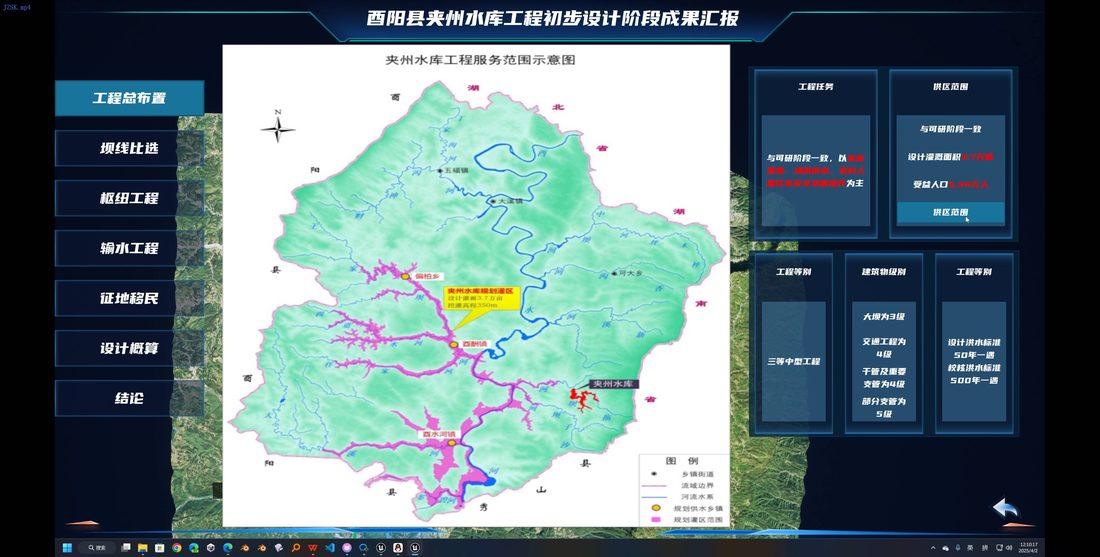Open the orange magnifier search app icon

pos(296,548)
